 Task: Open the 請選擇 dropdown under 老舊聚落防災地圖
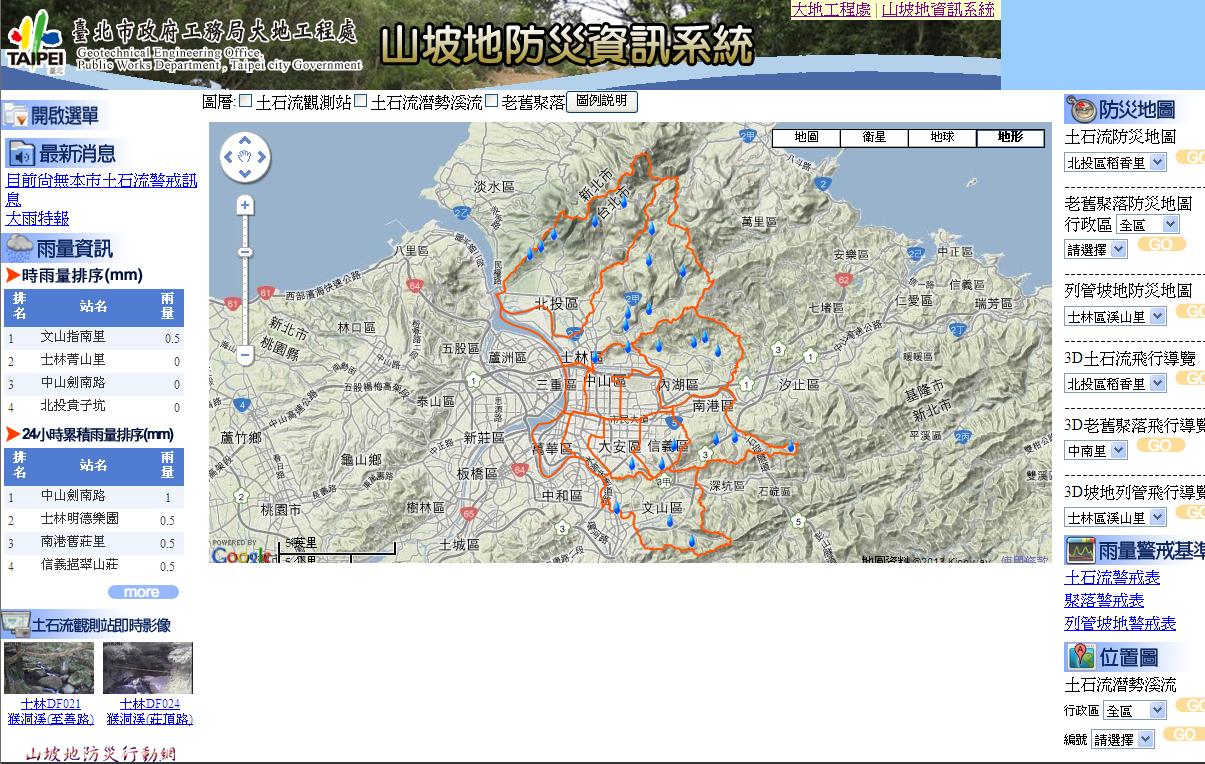(1095, 249)
